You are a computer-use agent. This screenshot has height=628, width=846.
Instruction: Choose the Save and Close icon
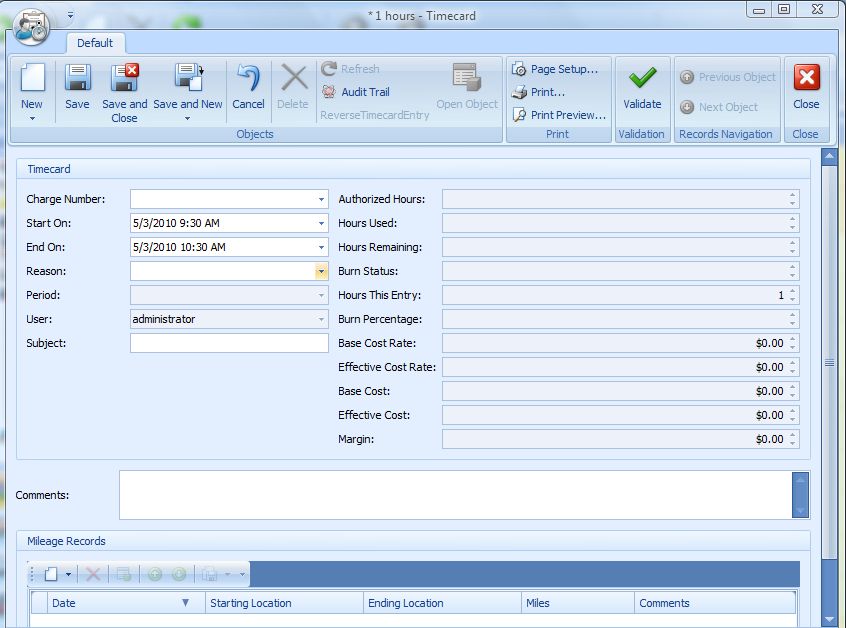tap(124, 78)
